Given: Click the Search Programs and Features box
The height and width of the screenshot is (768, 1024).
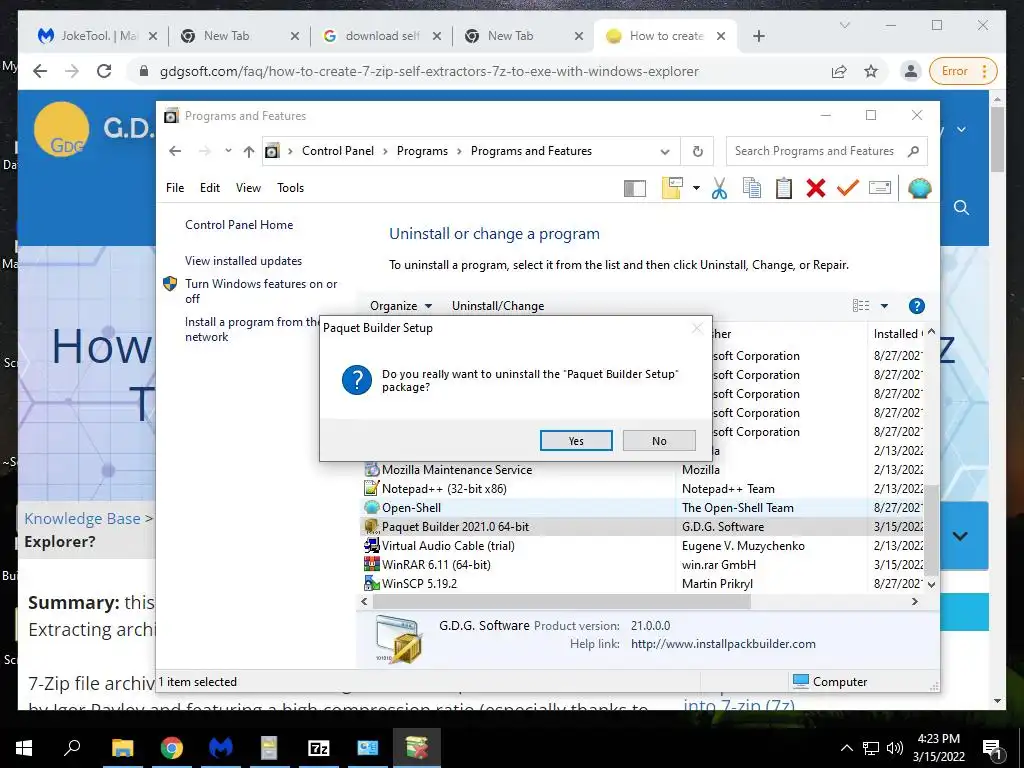Looking at the screenshot, I should point(826,152).
